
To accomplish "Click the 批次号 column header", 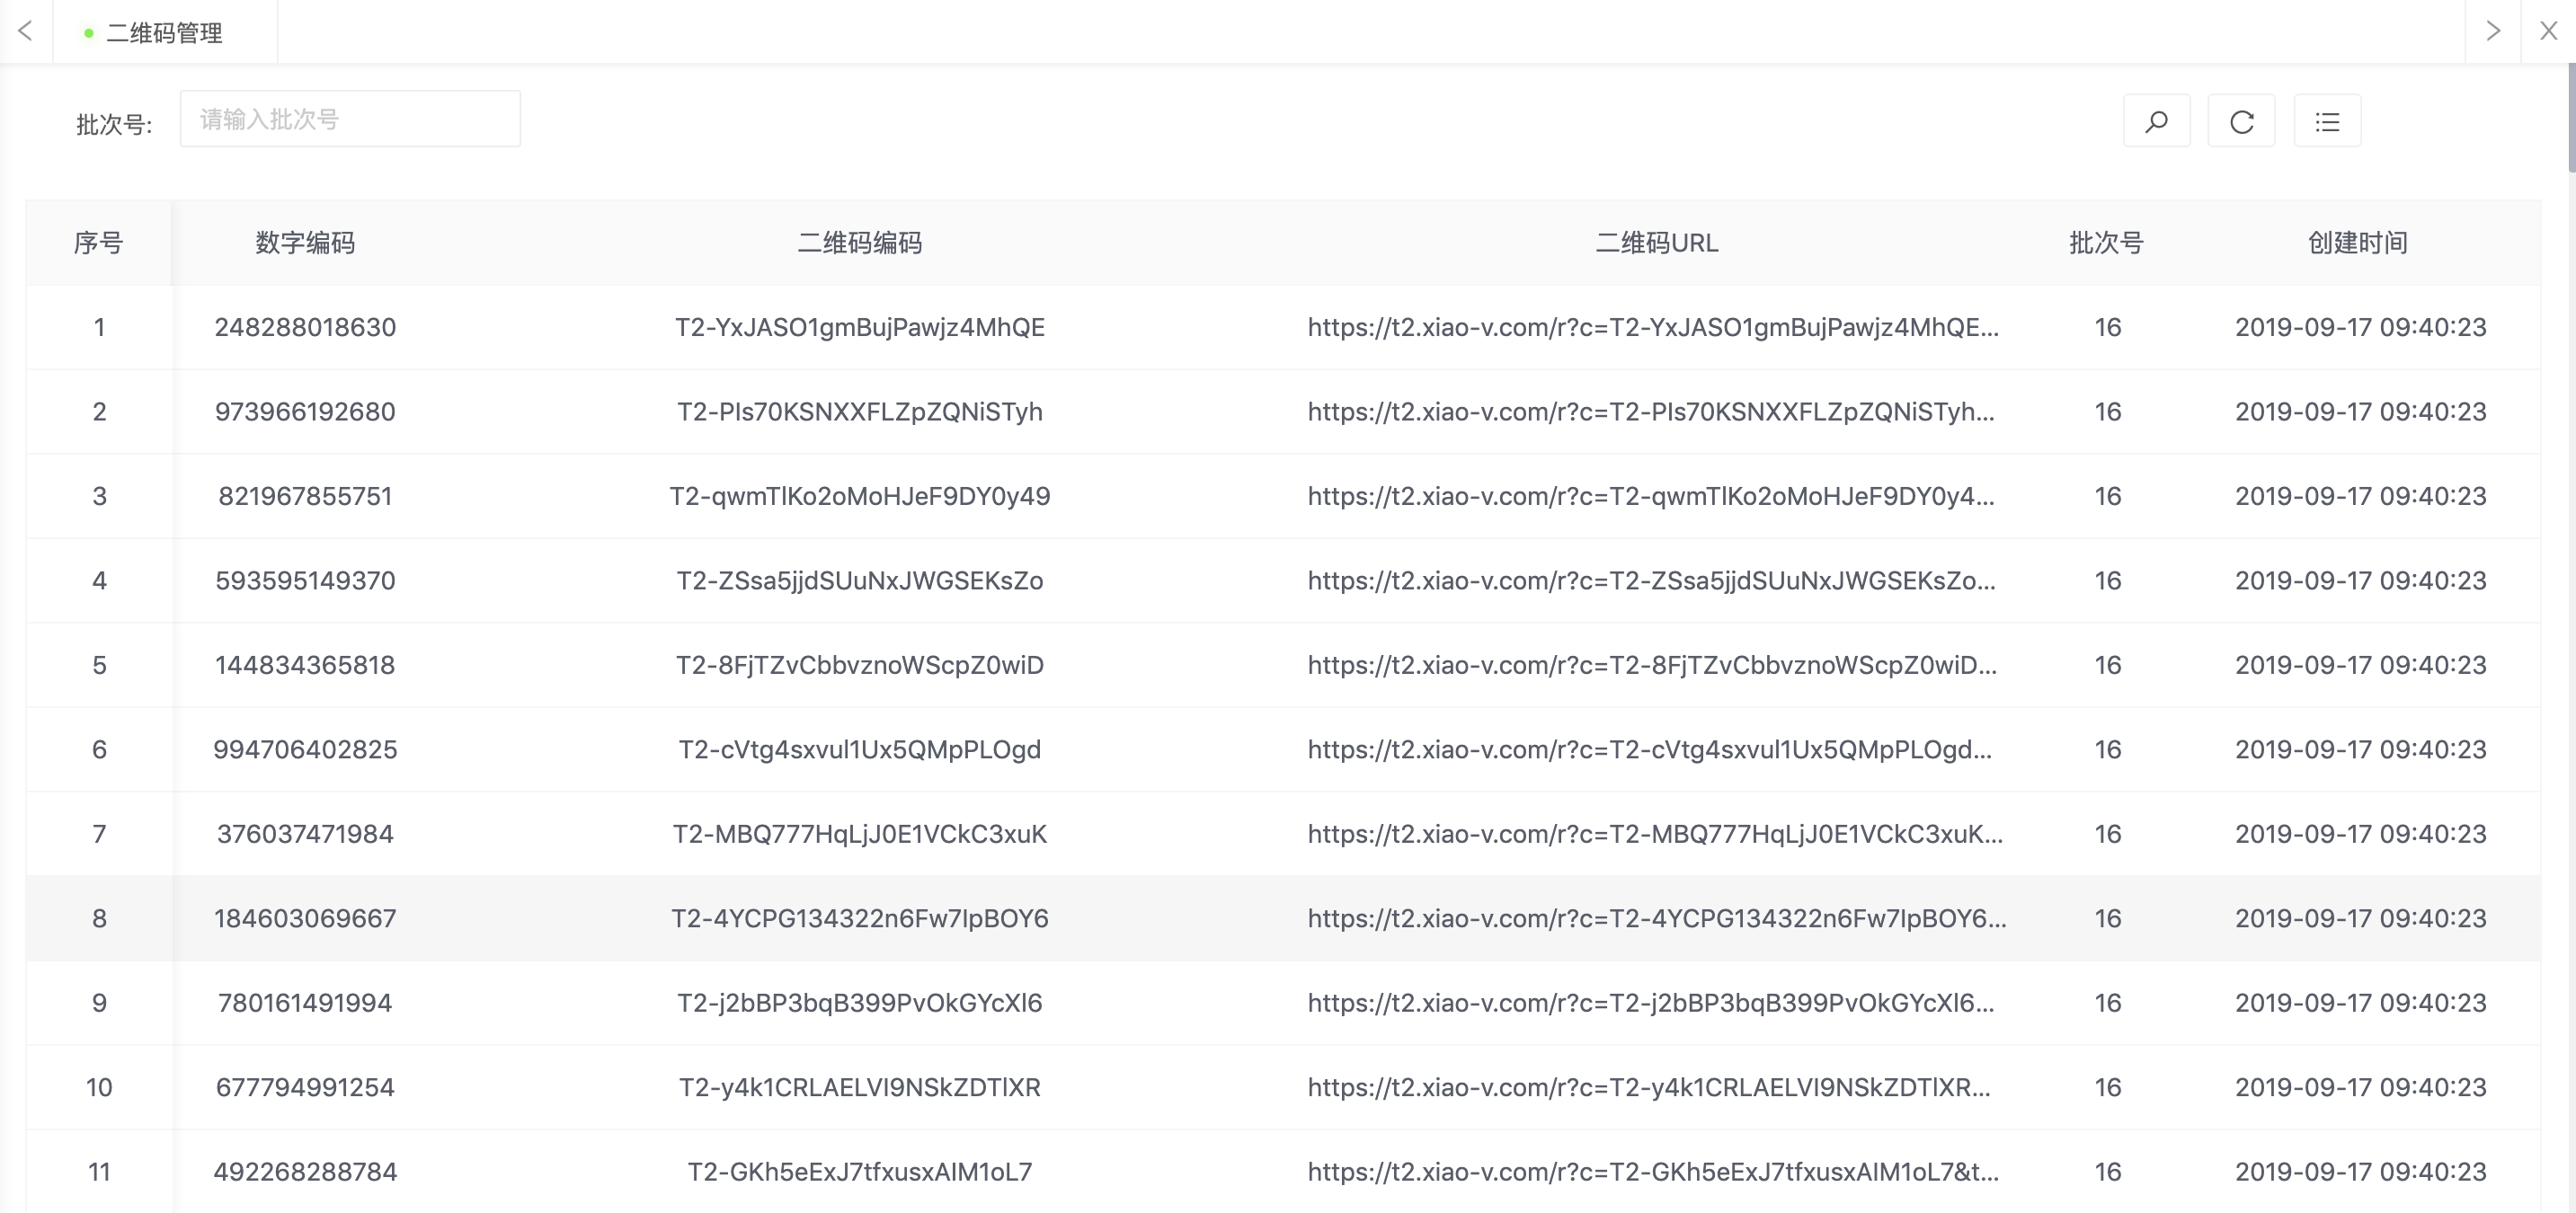I will [2107, 243].
